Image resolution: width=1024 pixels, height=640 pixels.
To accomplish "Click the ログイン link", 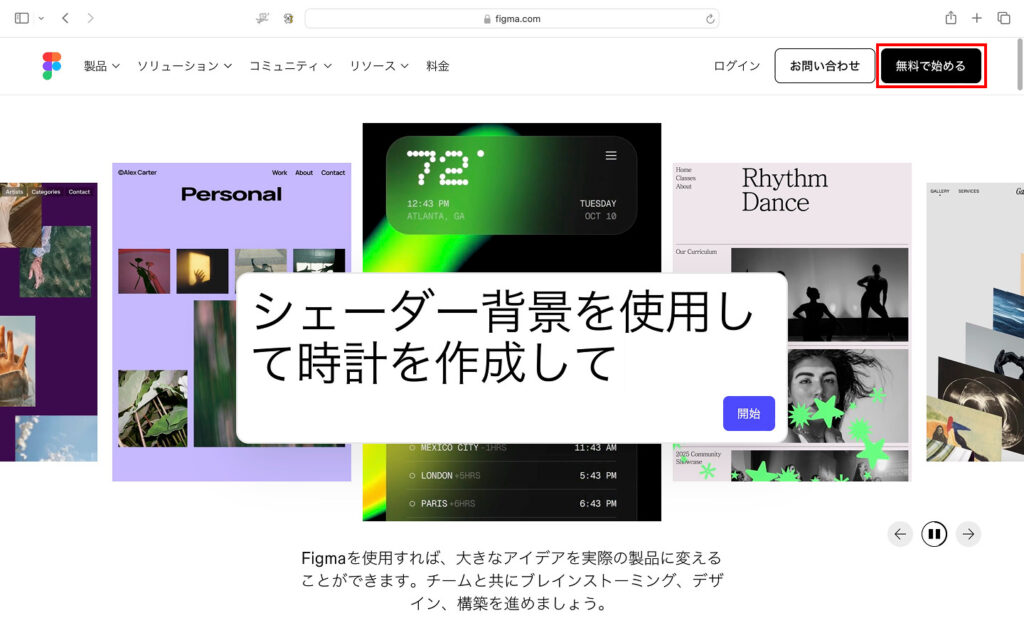I will 736,66.
